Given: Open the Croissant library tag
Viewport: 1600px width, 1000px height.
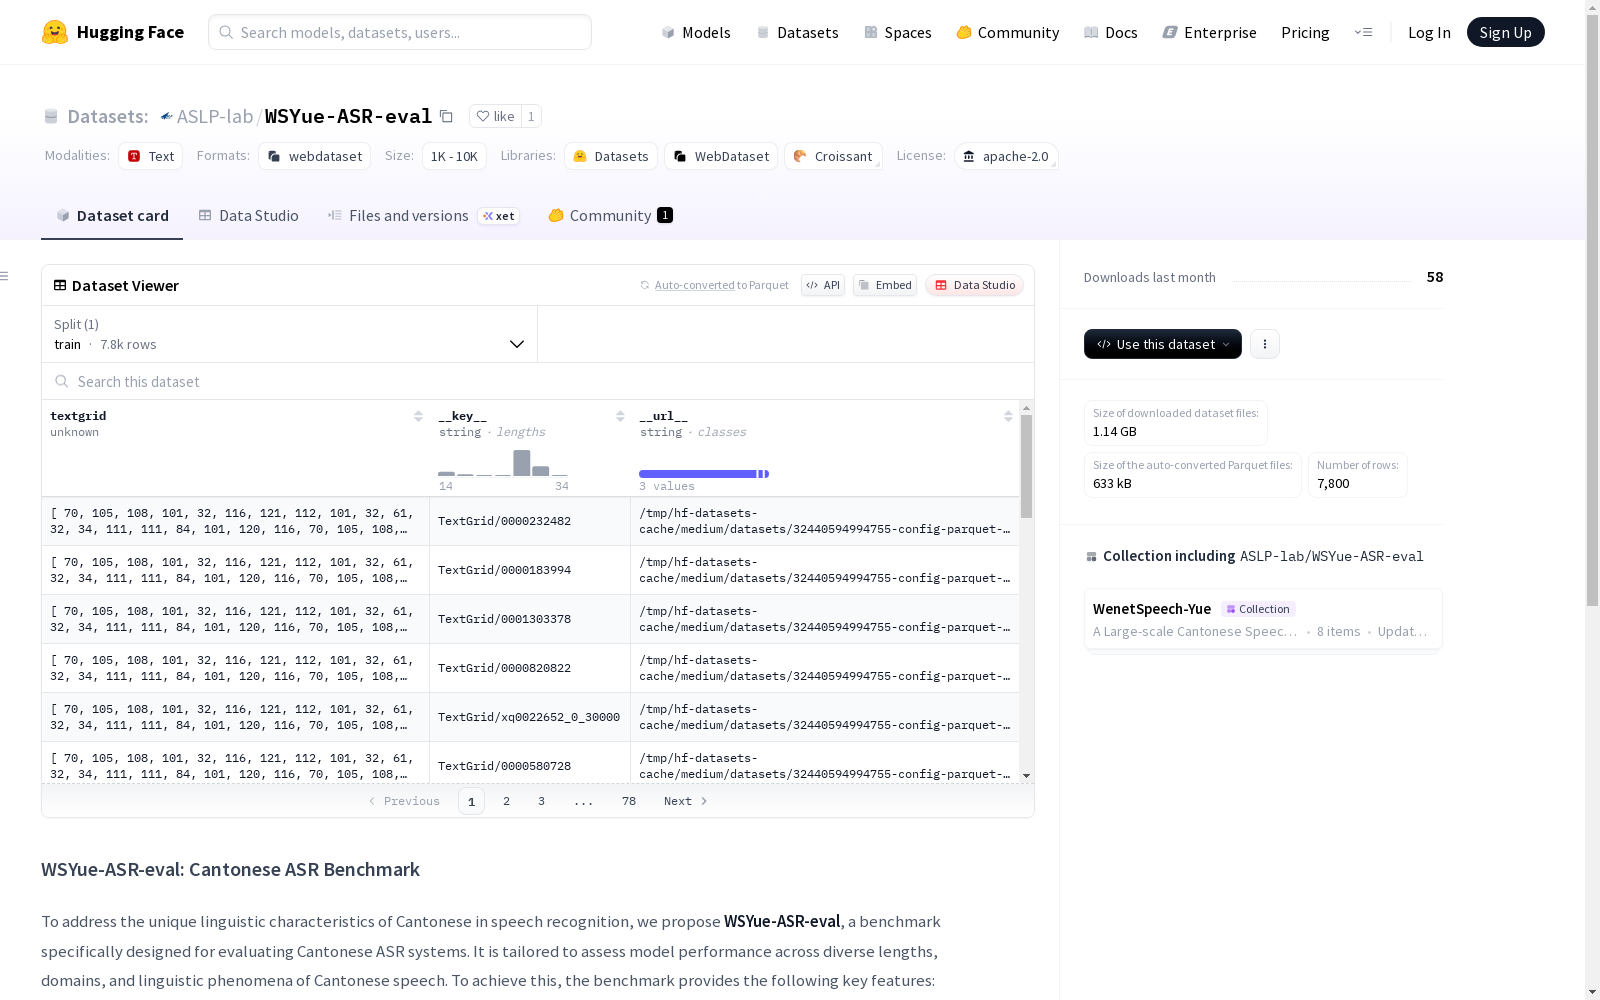Looking at the screenshot, I should coord(833,156).
